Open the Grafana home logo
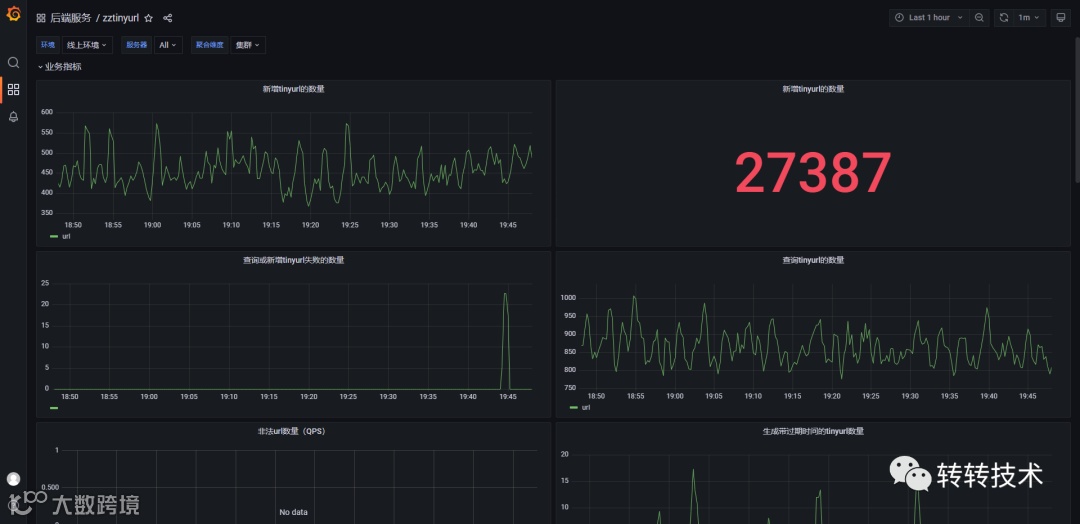Viewport: 1080px width, 524px height. coord(13,13)
